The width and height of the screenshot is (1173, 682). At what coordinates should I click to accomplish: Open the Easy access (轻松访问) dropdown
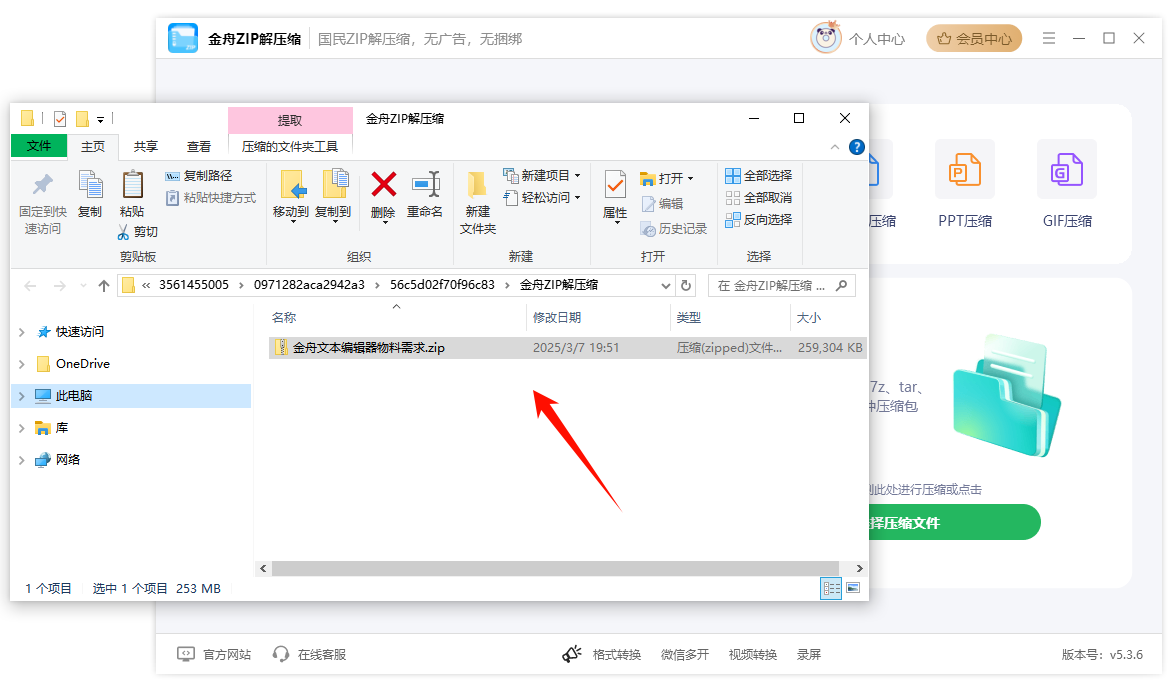pyautogui.click(x=542, y=198)
